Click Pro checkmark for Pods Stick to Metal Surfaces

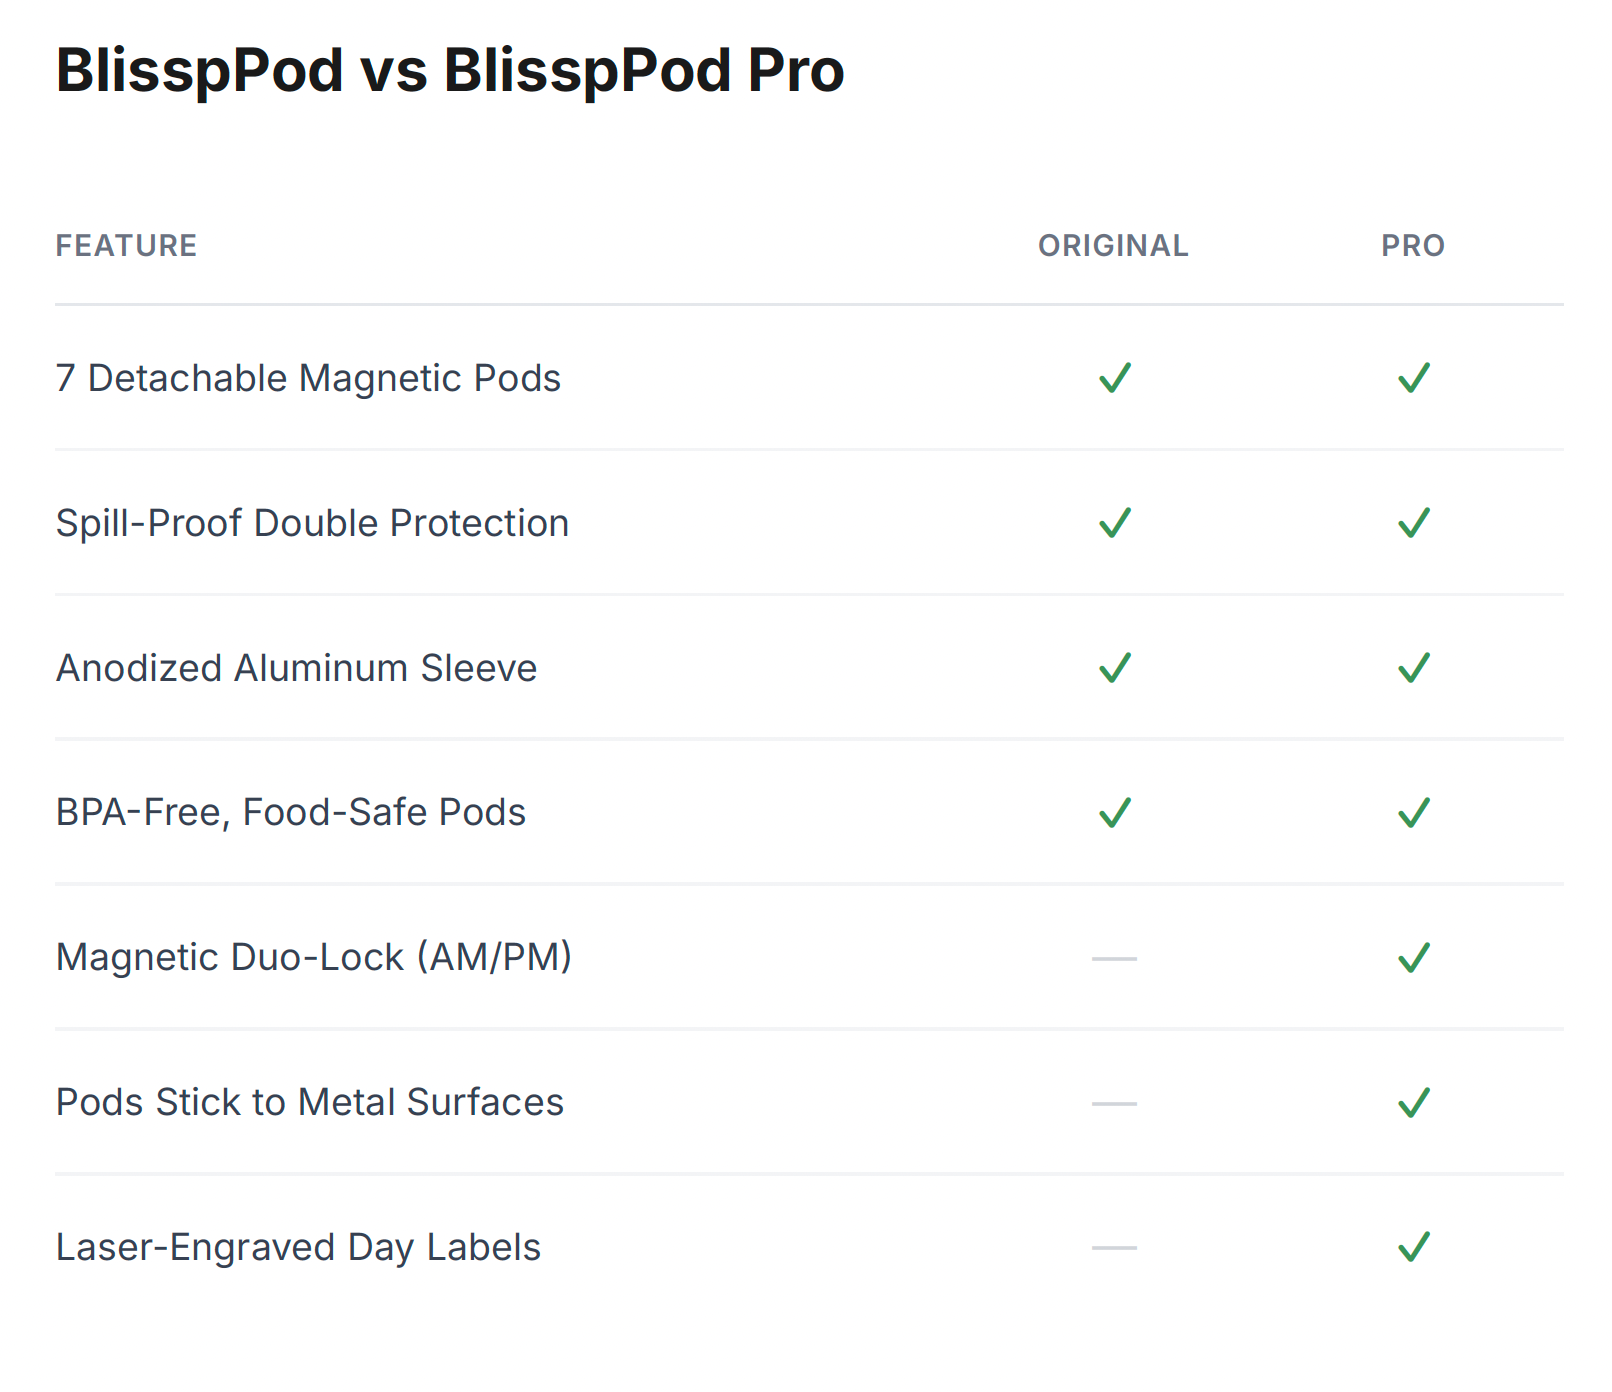[x=1413, y=1103]
